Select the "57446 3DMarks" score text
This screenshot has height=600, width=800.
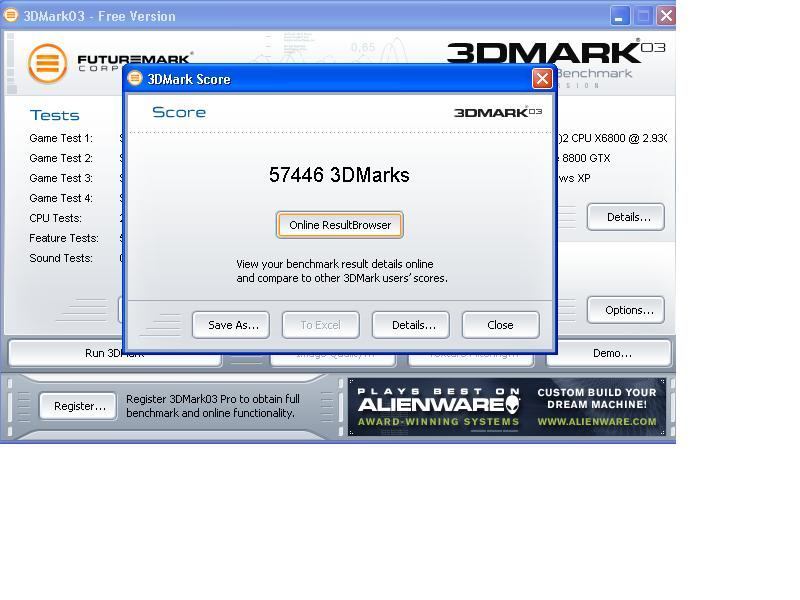tap(339, 175)
